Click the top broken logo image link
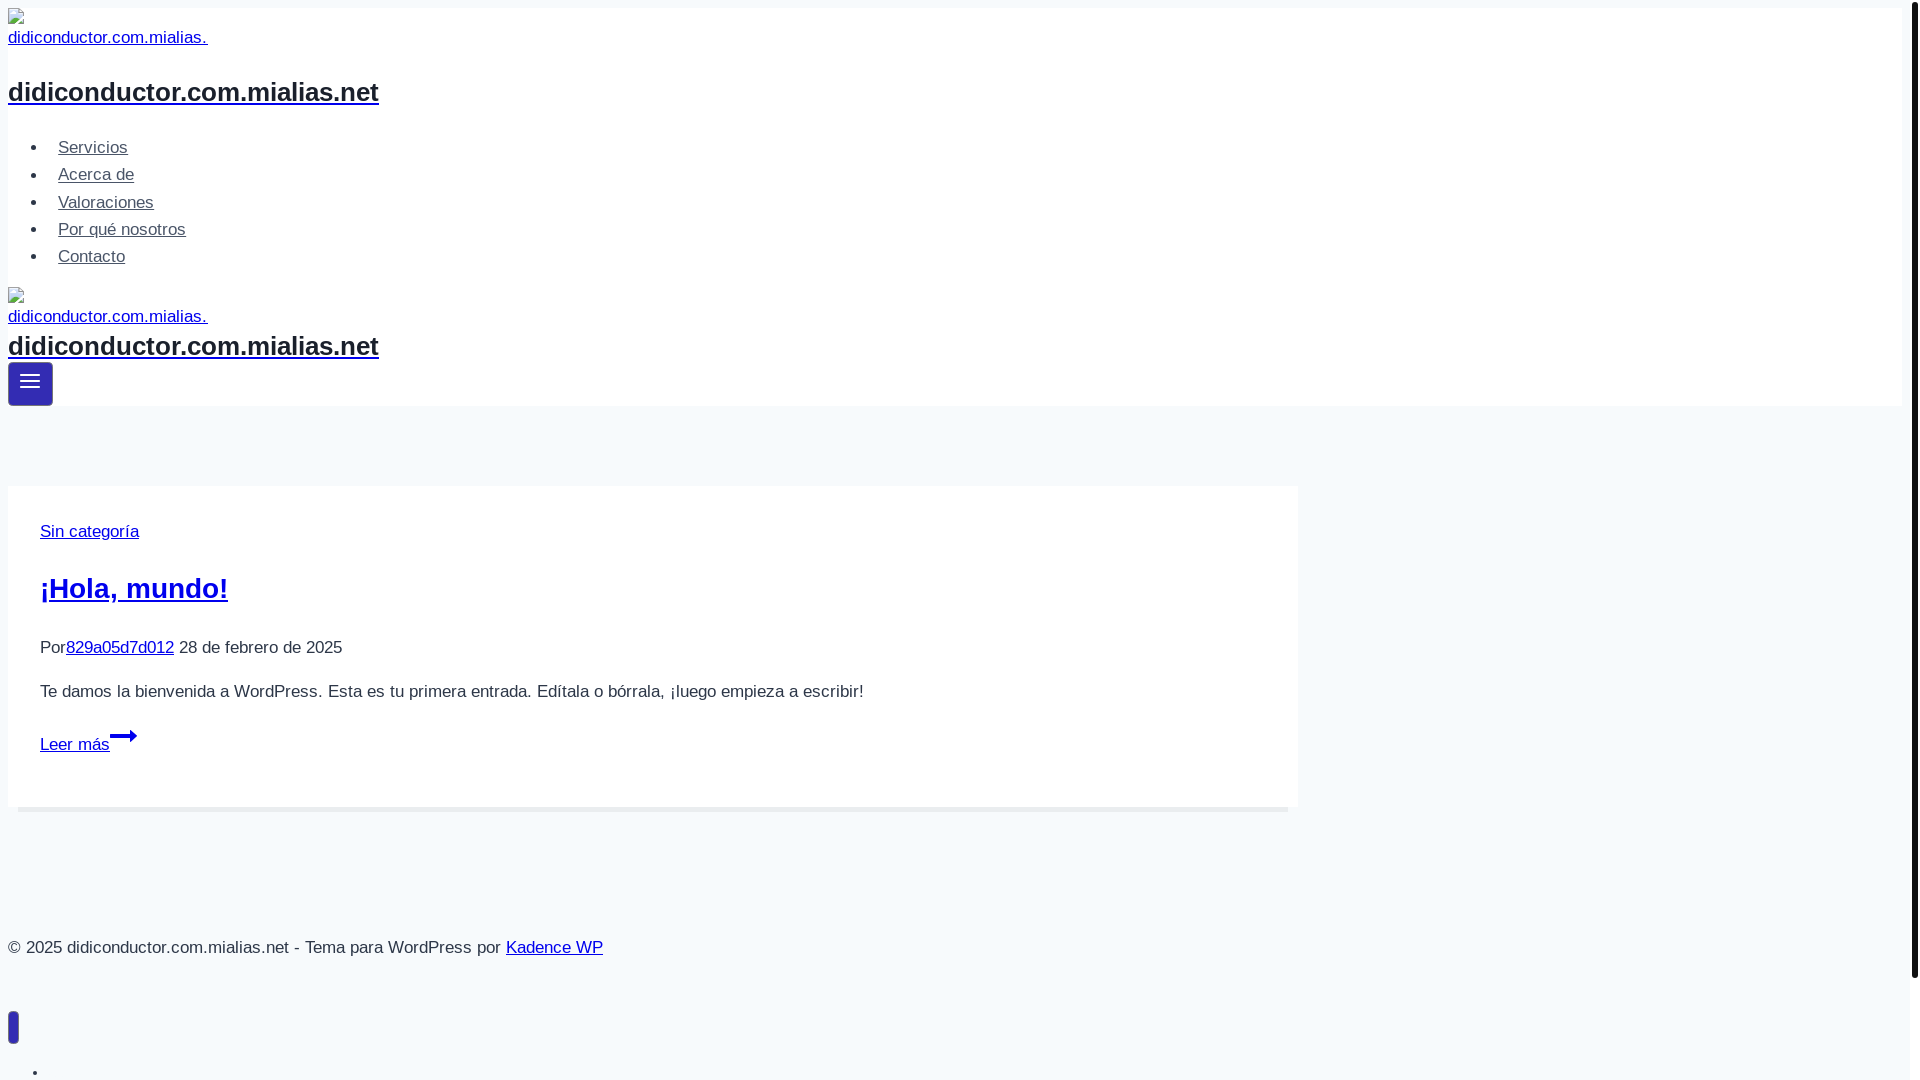The width and height of the screenshot is (1920, 1080). tap(108, 28)
